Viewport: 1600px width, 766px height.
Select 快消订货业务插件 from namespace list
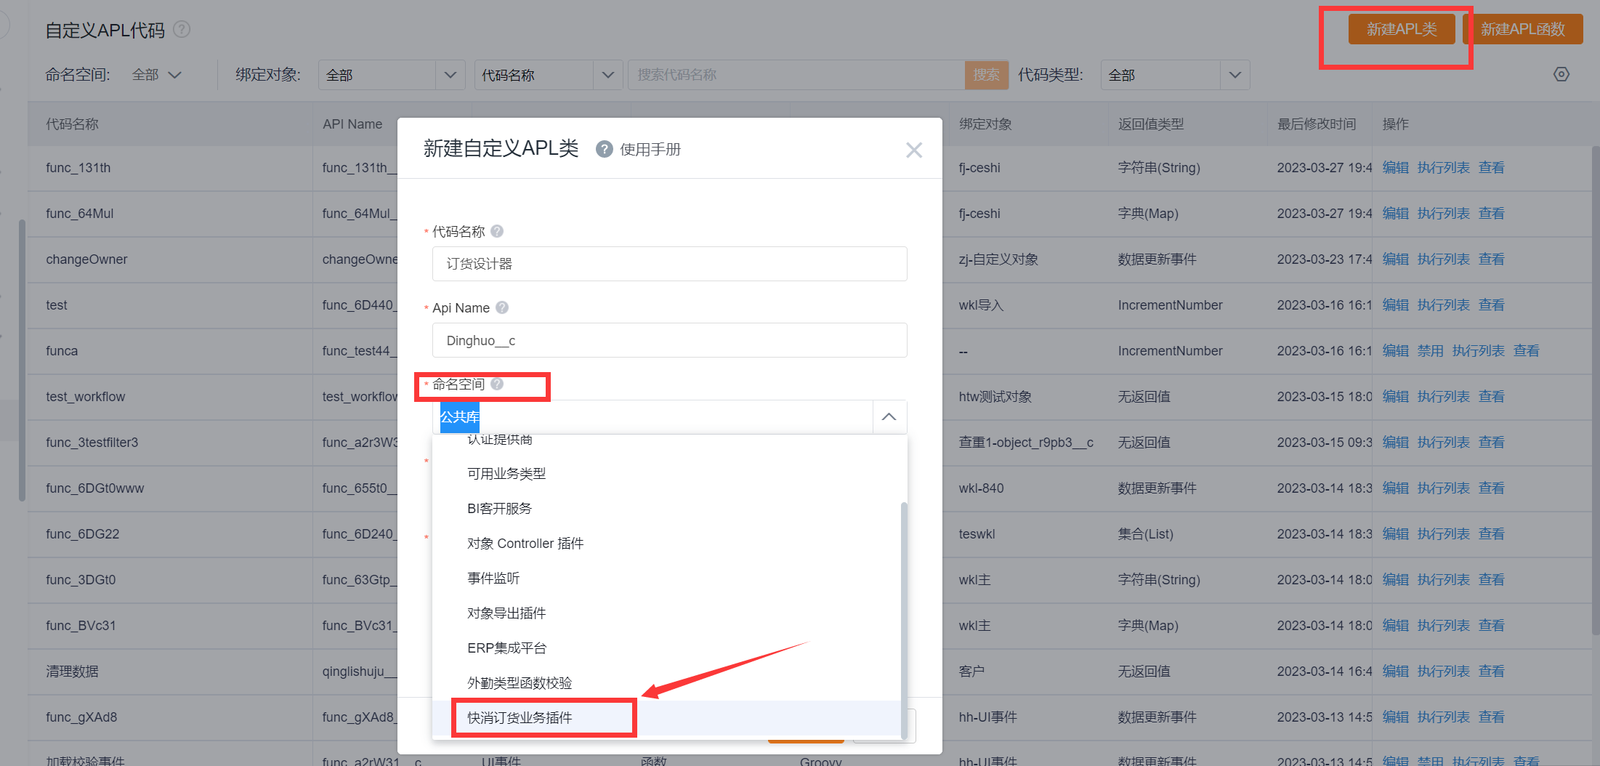(520, 718)
